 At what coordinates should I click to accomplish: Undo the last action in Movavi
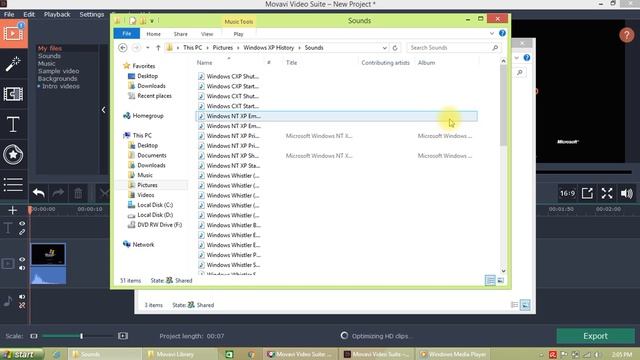pyautogui.click(x=39, y=193)
